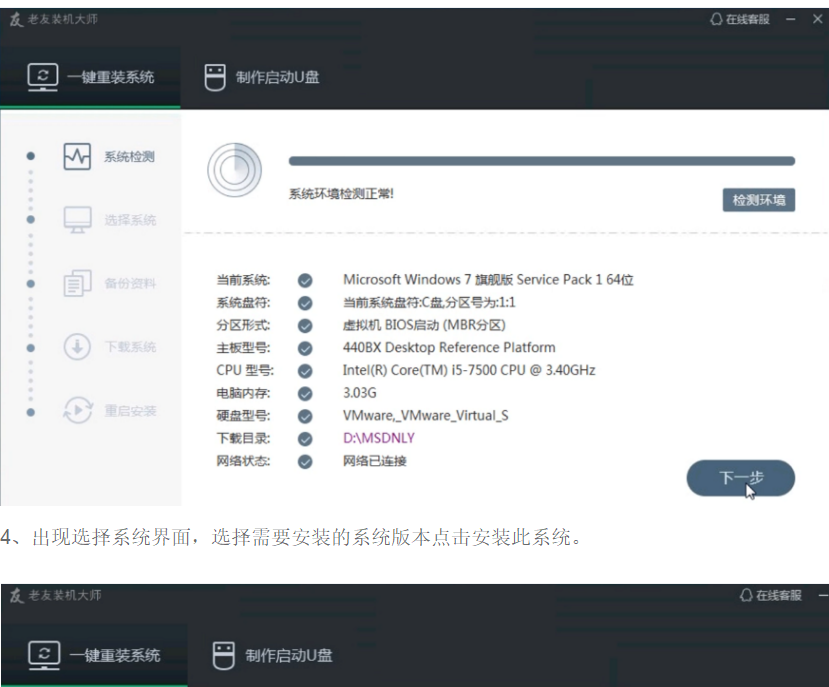
Task: Click the 3.03G memory value
Action: (x=360, y=393)
